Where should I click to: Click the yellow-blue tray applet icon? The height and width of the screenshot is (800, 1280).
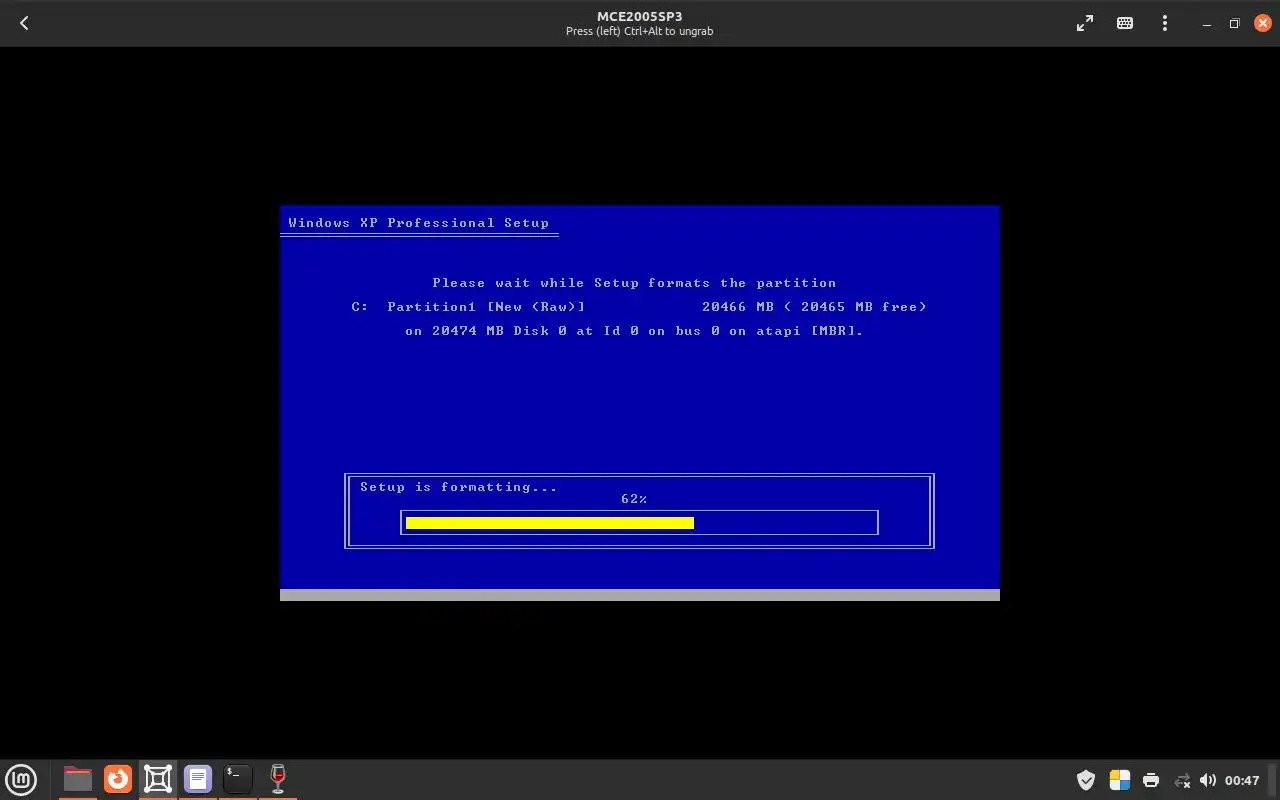[x=1120, y=780]
